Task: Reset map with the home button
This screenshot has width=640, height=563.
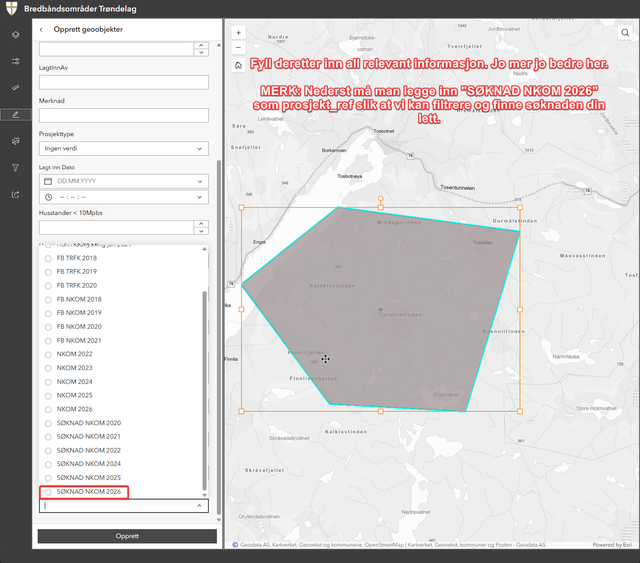Action: [x=238, y=65]
